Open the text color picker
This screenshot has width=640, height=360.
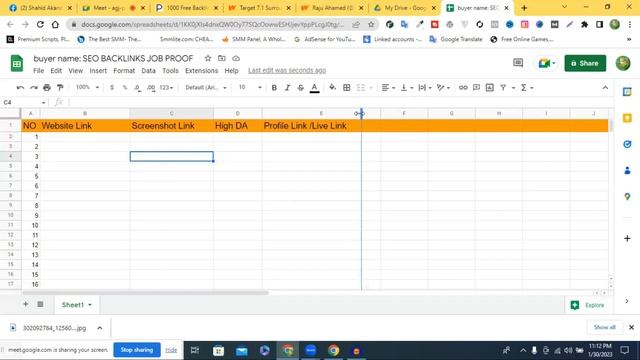[x=314, y=87]
